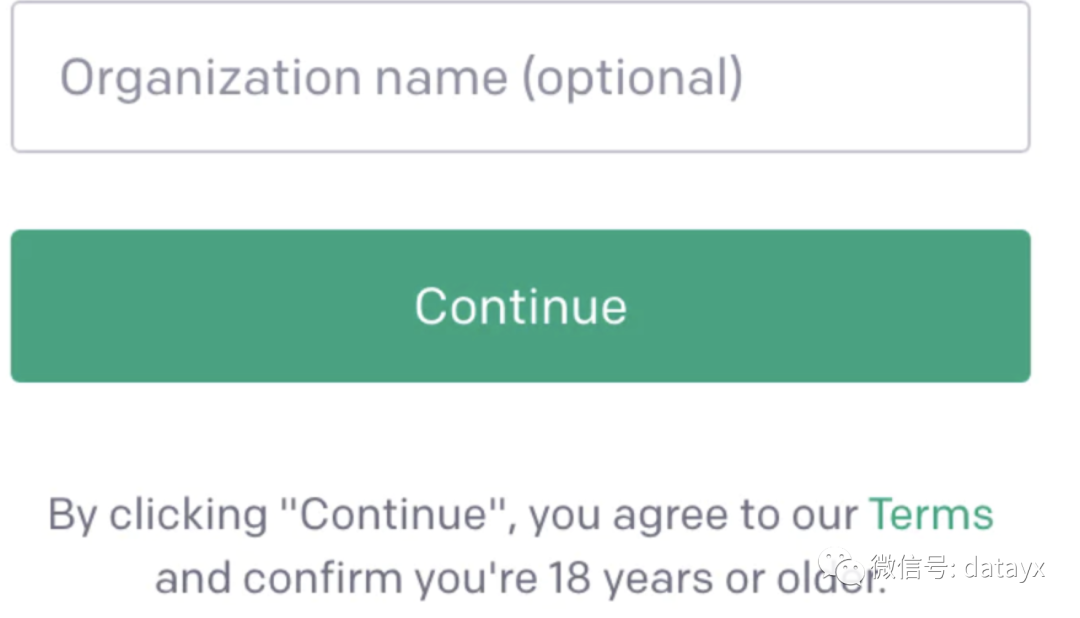Proceed by clicking the Continue button
Viewport: 1080px width, 618px height.
point(521,306)
